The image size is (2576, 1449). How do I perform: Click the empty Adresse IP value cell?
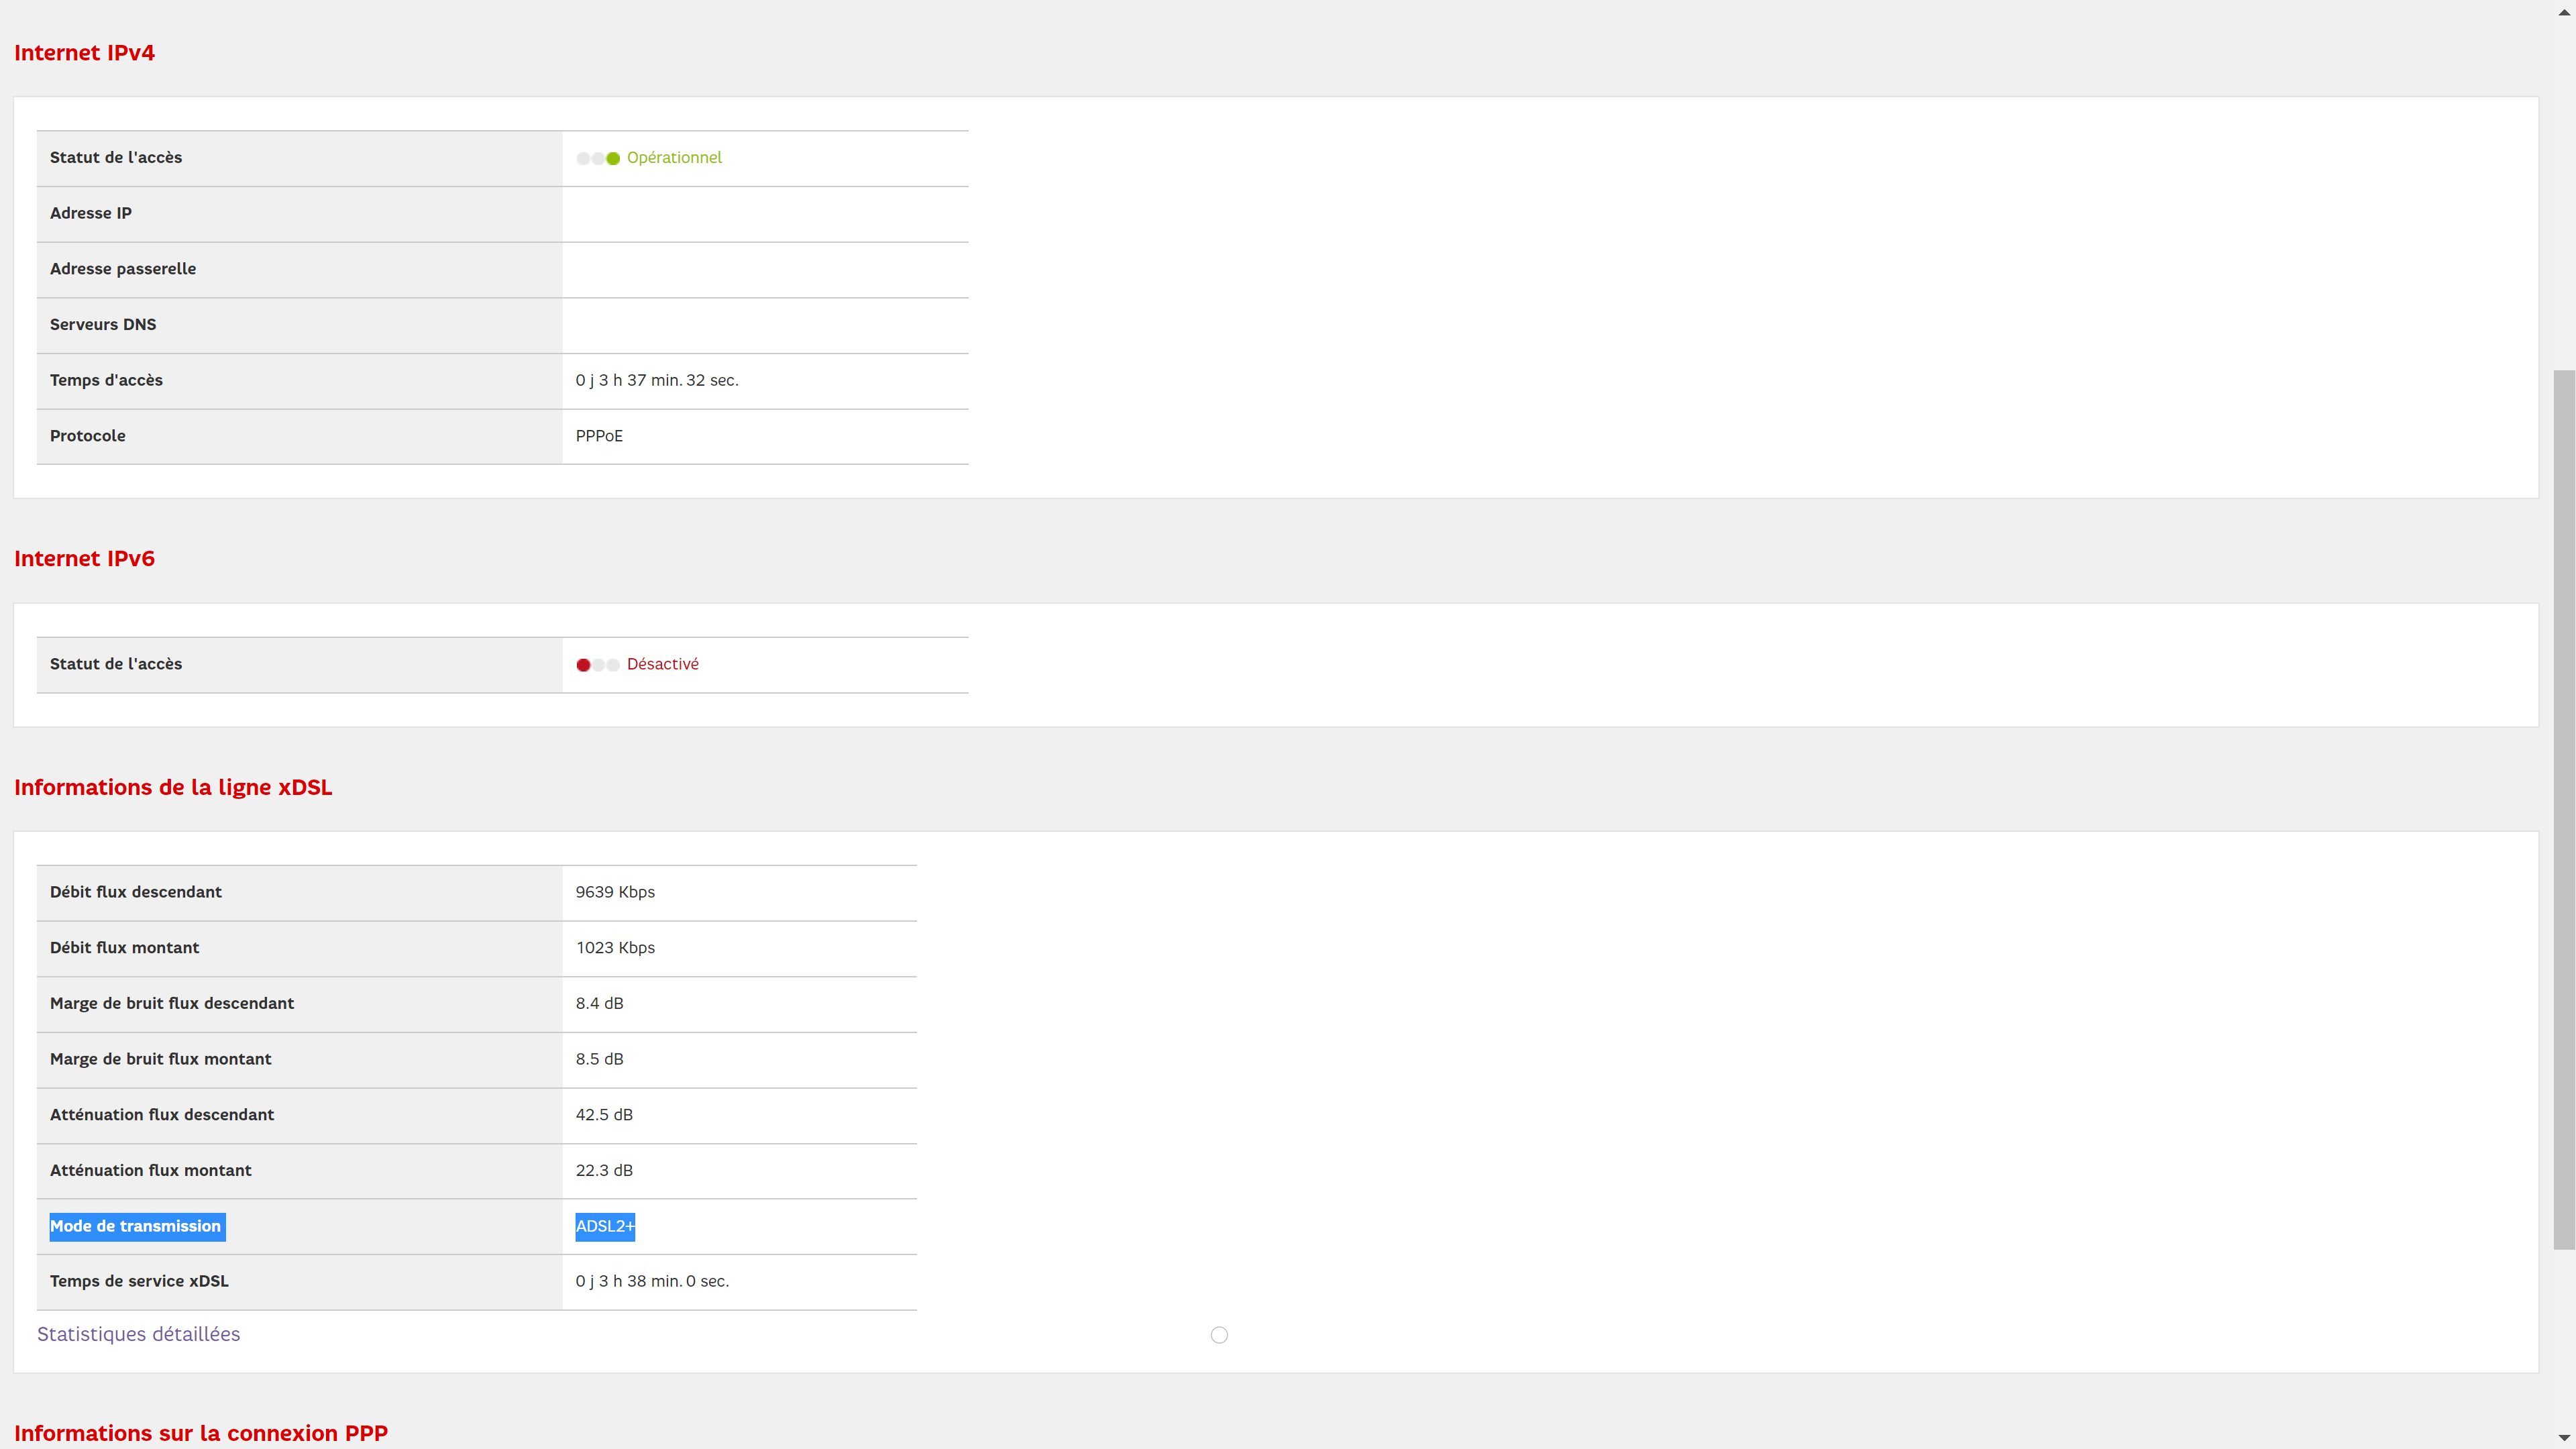click(765, 214)
